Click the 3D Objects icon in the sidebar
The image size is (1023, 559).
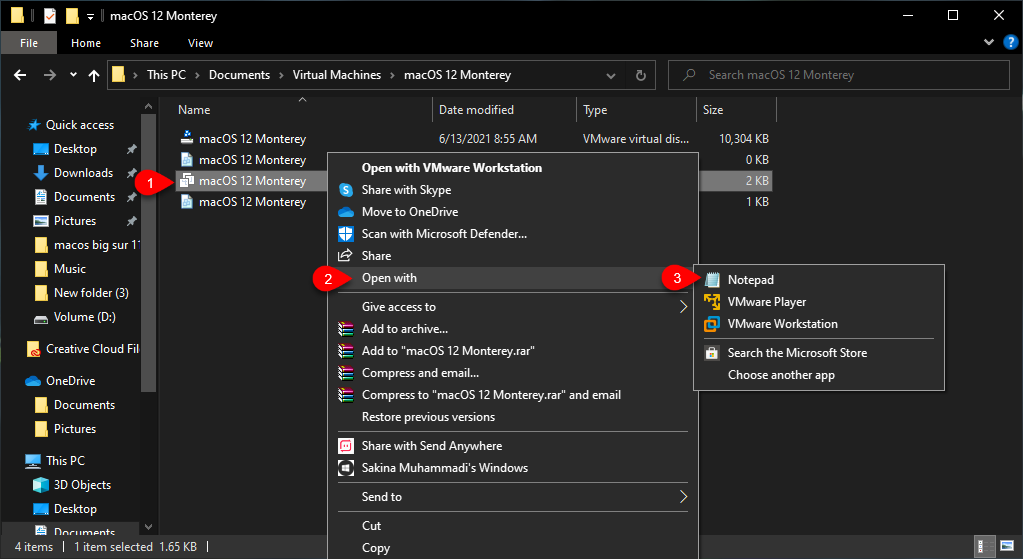pyautogui.click(x=41, y=485)
